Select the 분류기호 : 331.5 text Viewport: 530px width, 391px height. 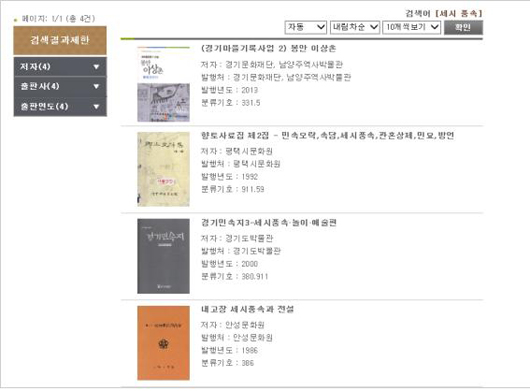point(231,103)
